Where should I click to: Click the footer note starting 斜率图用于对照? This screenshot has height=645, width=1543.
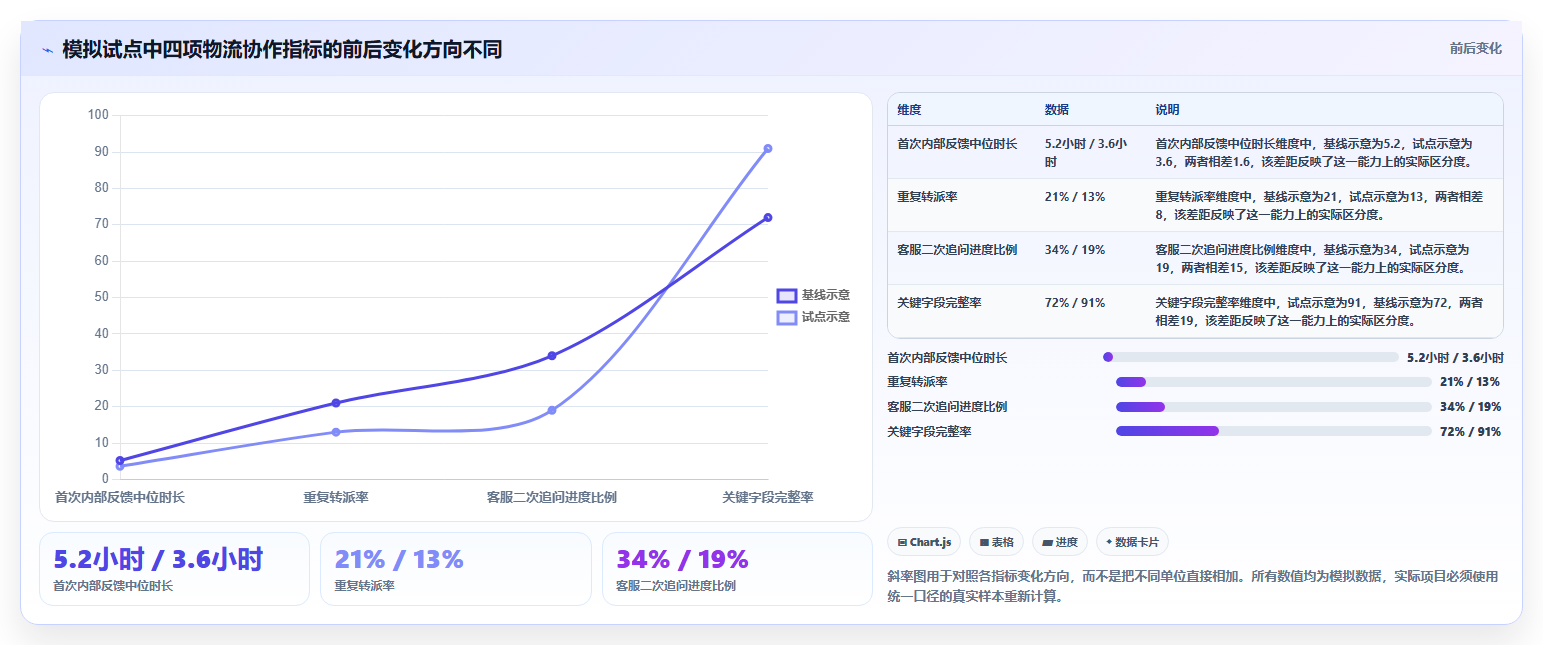pos(1192,587)
